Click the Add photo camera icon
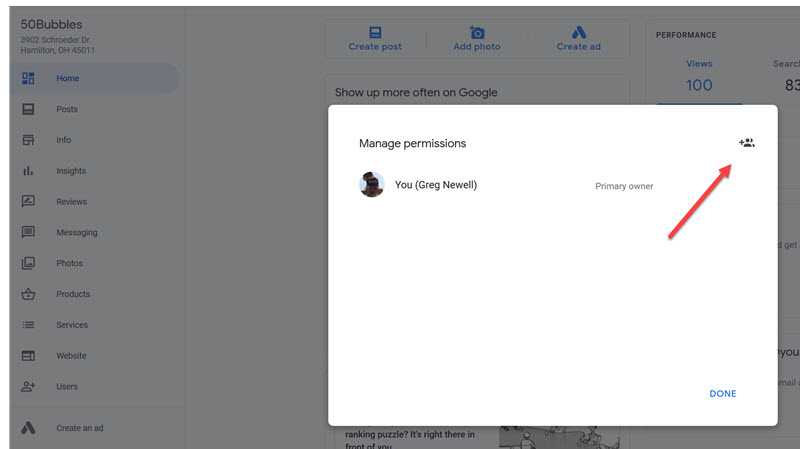 click(477, 33)
